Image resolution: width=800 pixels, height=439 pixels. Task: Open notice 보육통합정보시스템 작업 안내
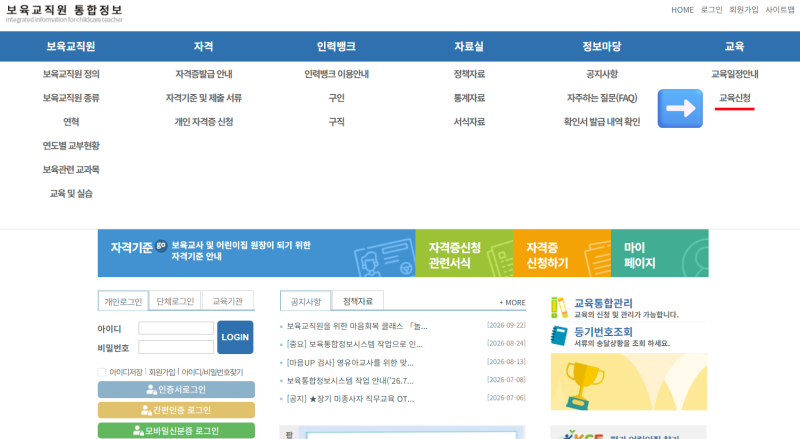(350, 381)
